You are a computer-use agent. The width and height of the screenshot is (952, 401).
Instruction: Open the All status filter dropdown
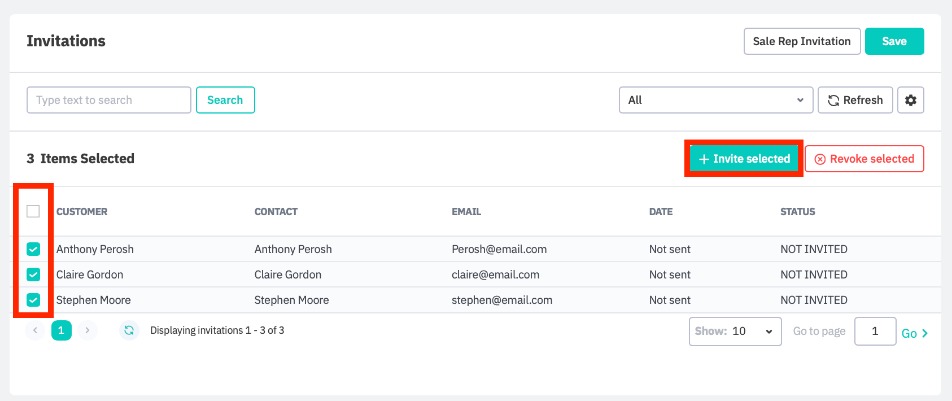point(716,100)
